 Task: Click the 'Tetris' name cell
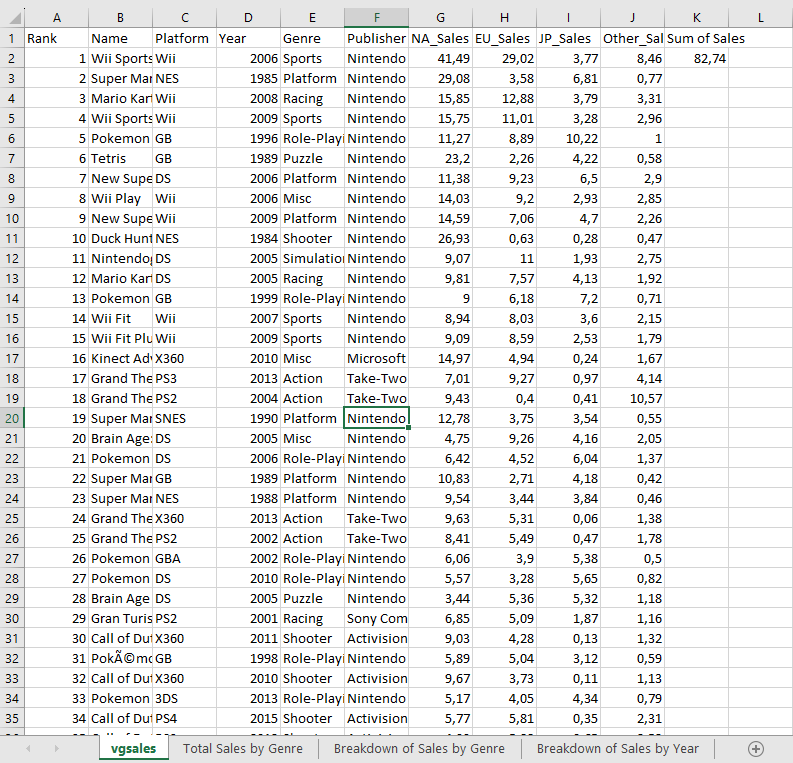click(120, 159)
